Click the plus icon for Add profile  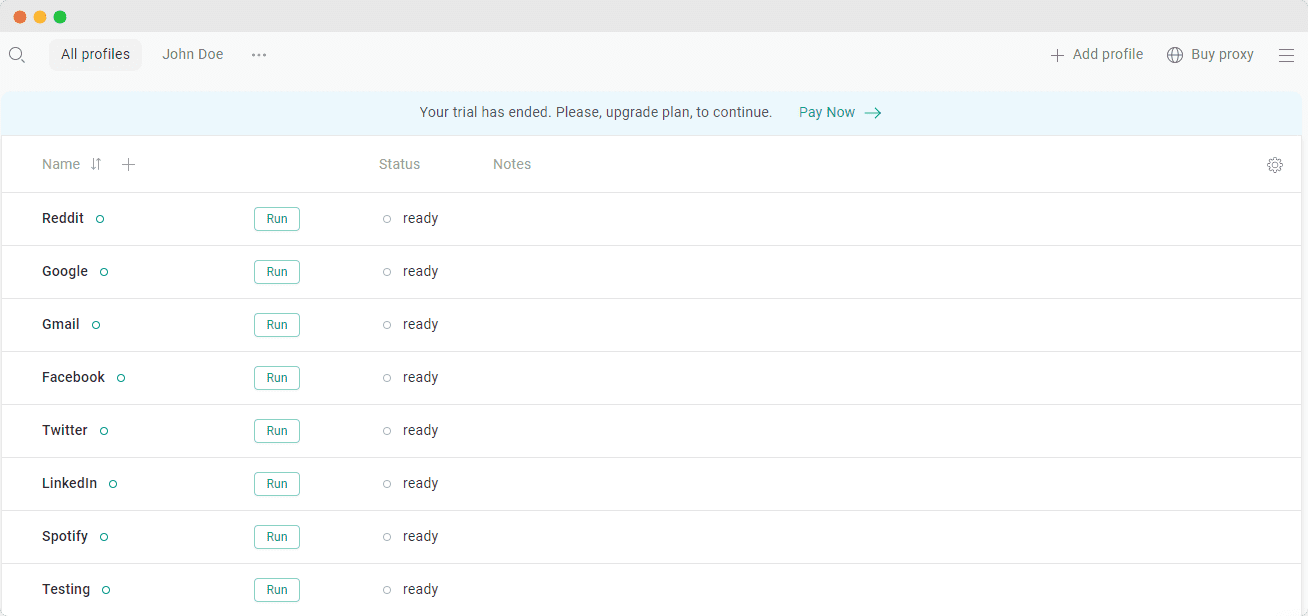1057,55
